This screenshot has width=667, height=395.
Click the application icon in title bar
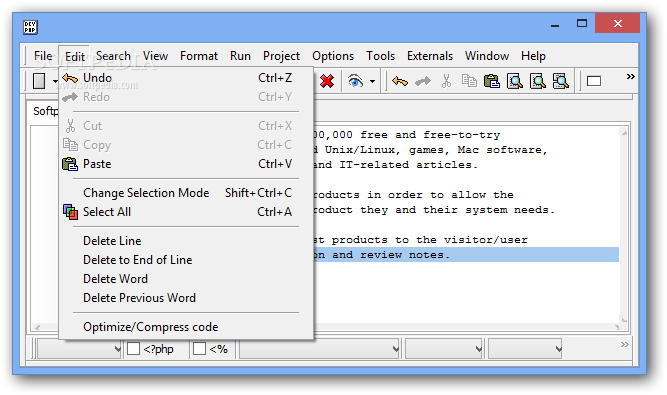coord(30,27)
